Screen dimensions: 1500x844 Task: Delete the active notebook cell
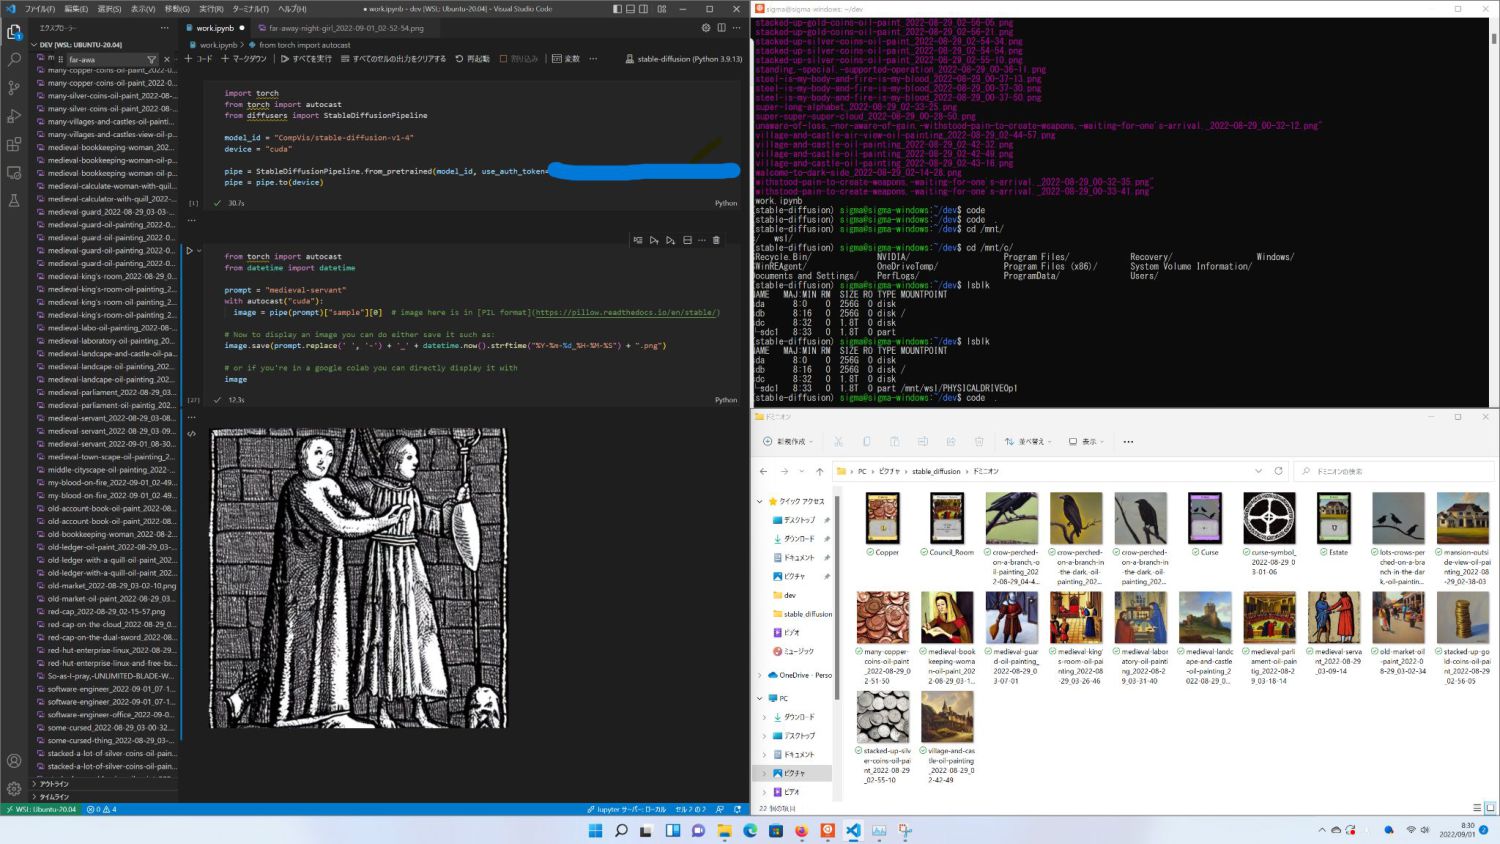click(716, 240)
